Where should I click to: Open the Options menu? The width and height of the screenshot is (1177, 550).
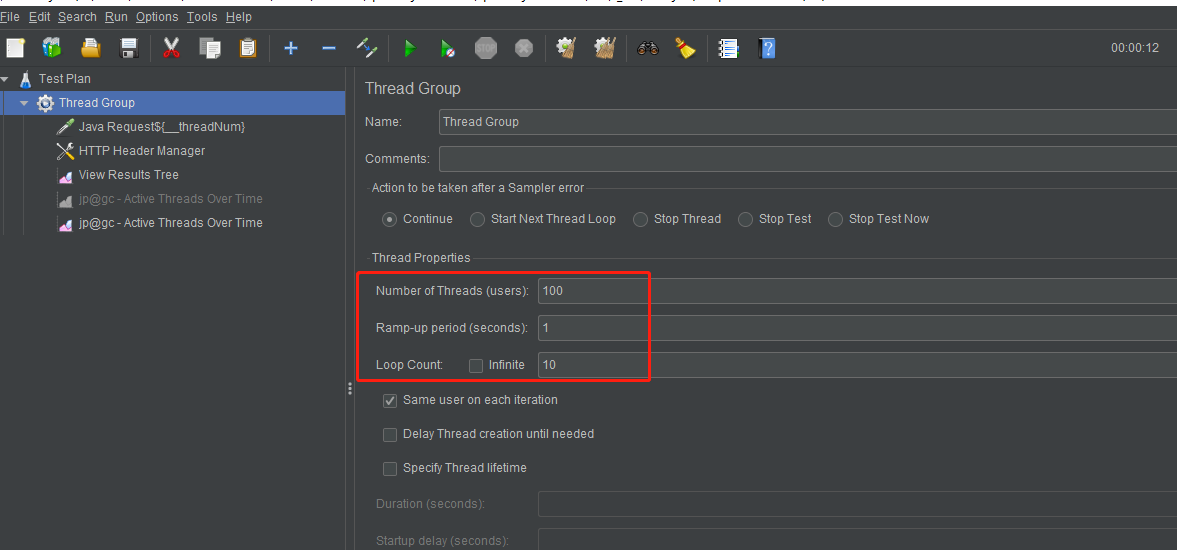pos(157,17)
